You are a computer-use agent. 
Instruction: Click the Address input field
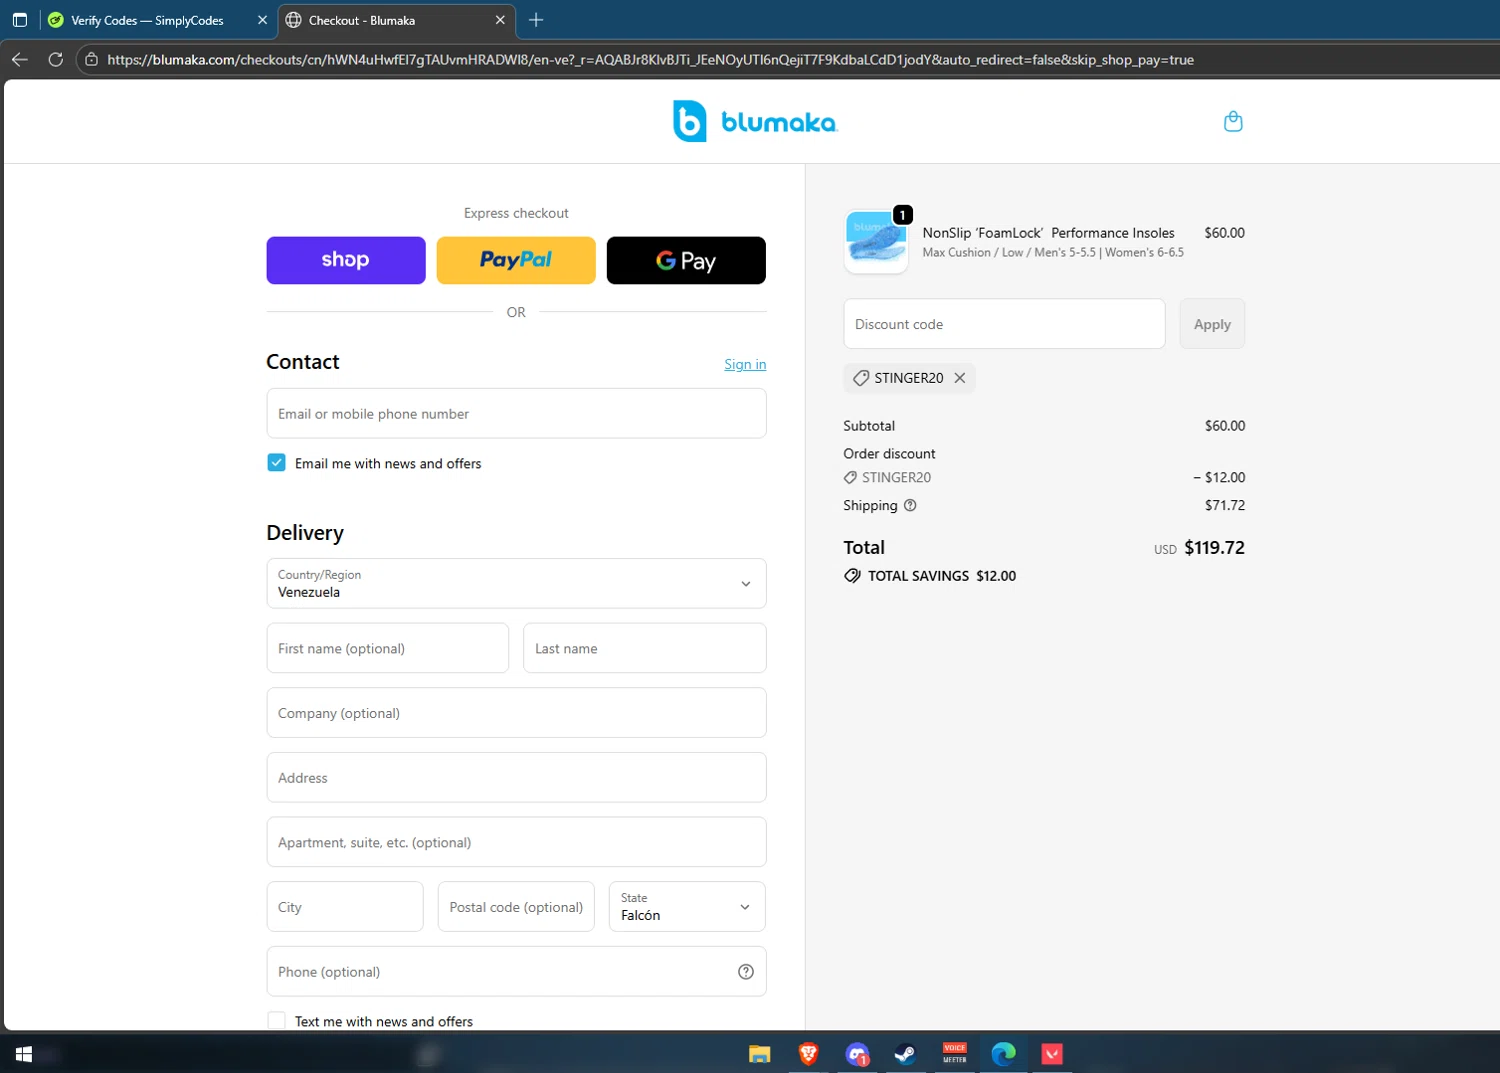coord(516,778)
